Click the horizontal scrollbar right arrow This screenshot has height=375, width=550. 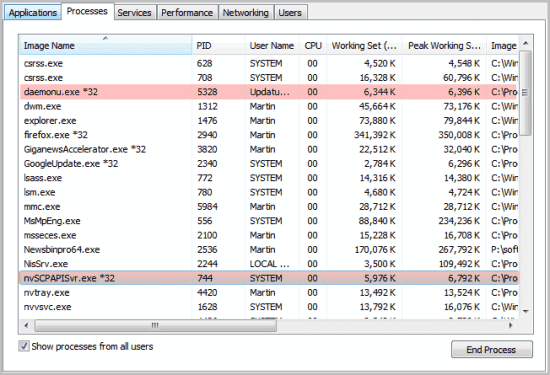(511, 325)
